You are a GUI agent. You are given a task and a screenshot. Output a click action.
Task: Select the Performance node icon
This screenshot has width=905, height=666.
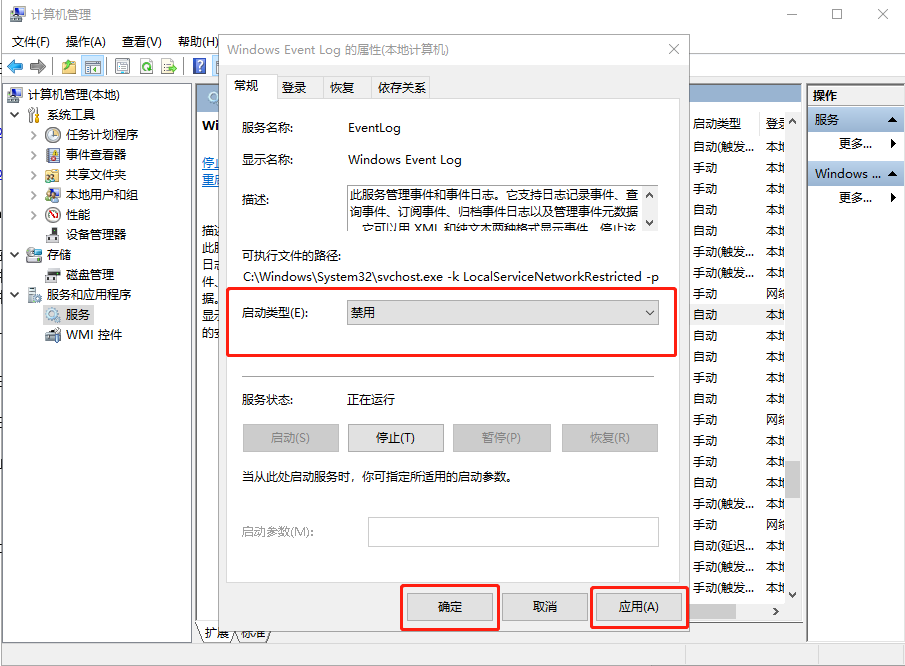click(x=53, y=215)
